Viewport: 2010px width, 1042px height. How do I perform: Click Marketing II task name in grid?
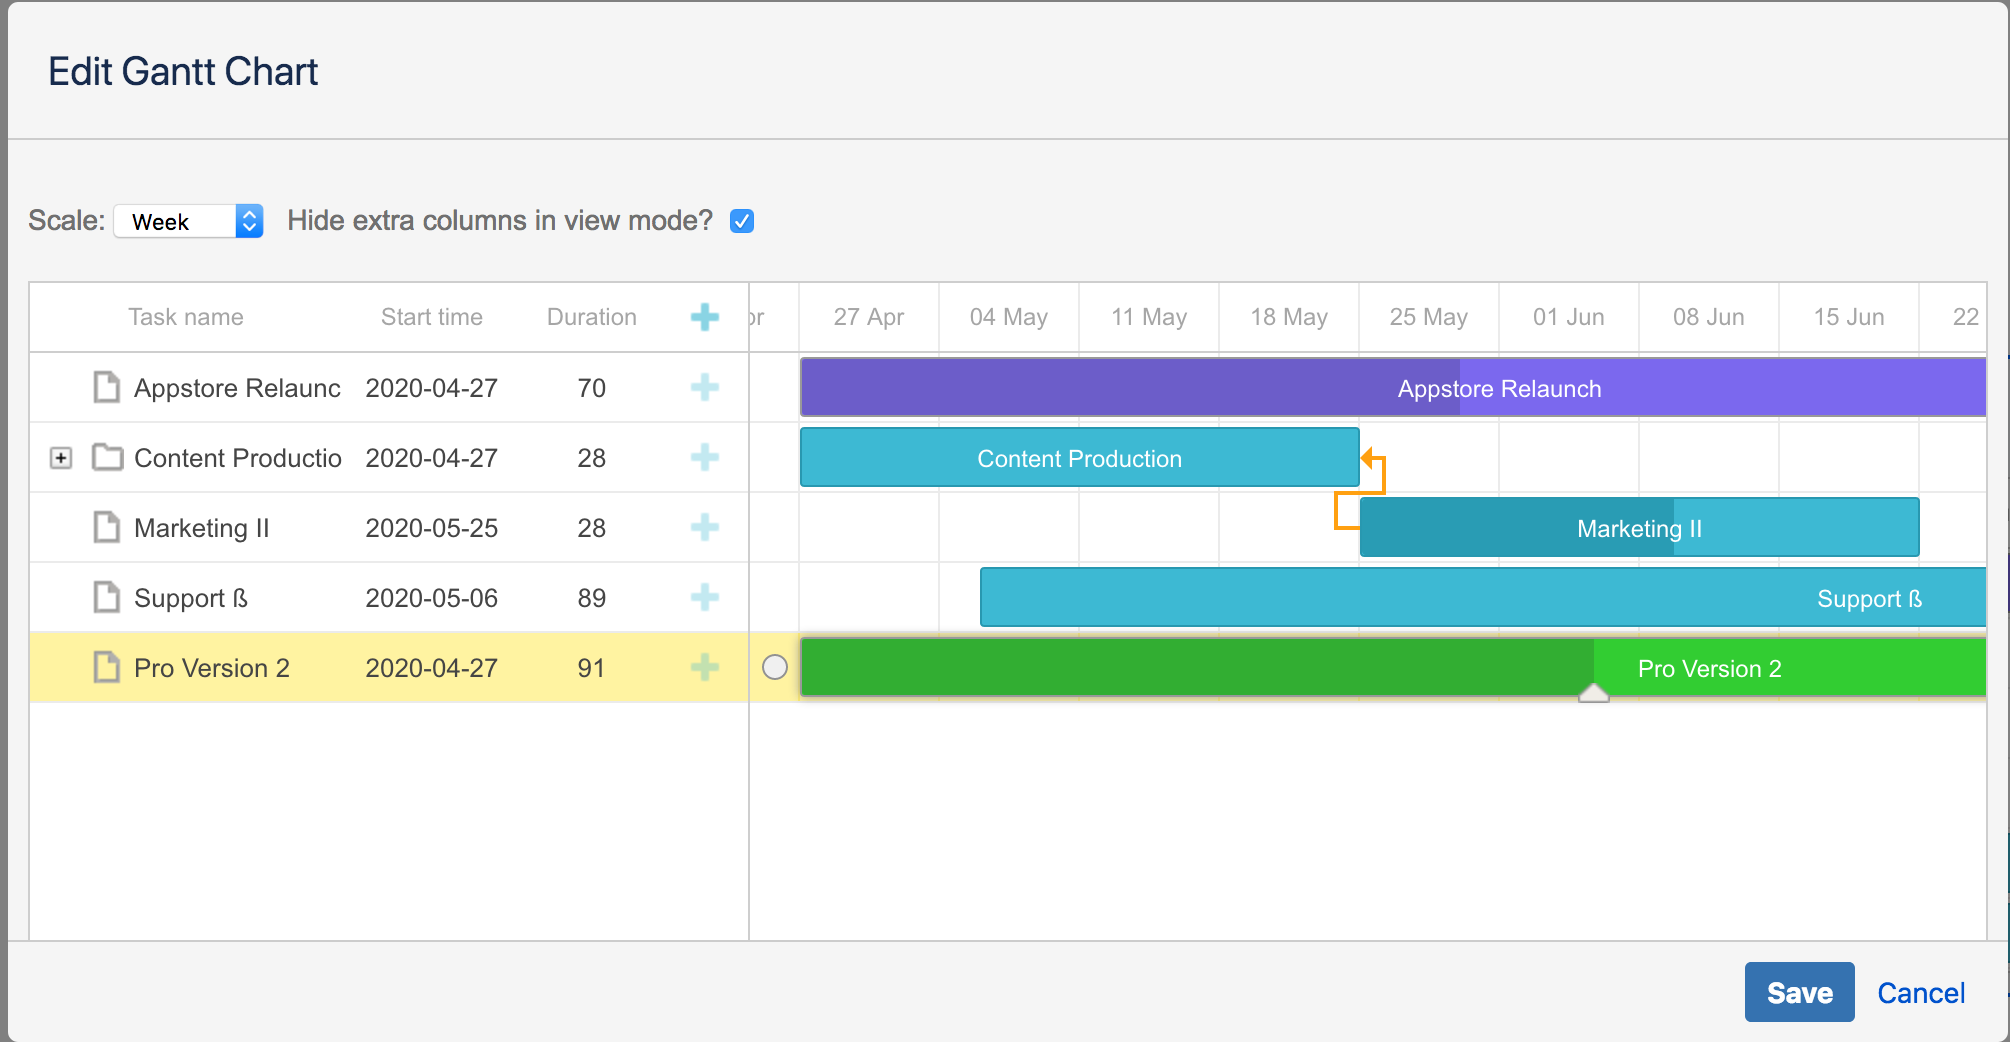pos(202,528)
